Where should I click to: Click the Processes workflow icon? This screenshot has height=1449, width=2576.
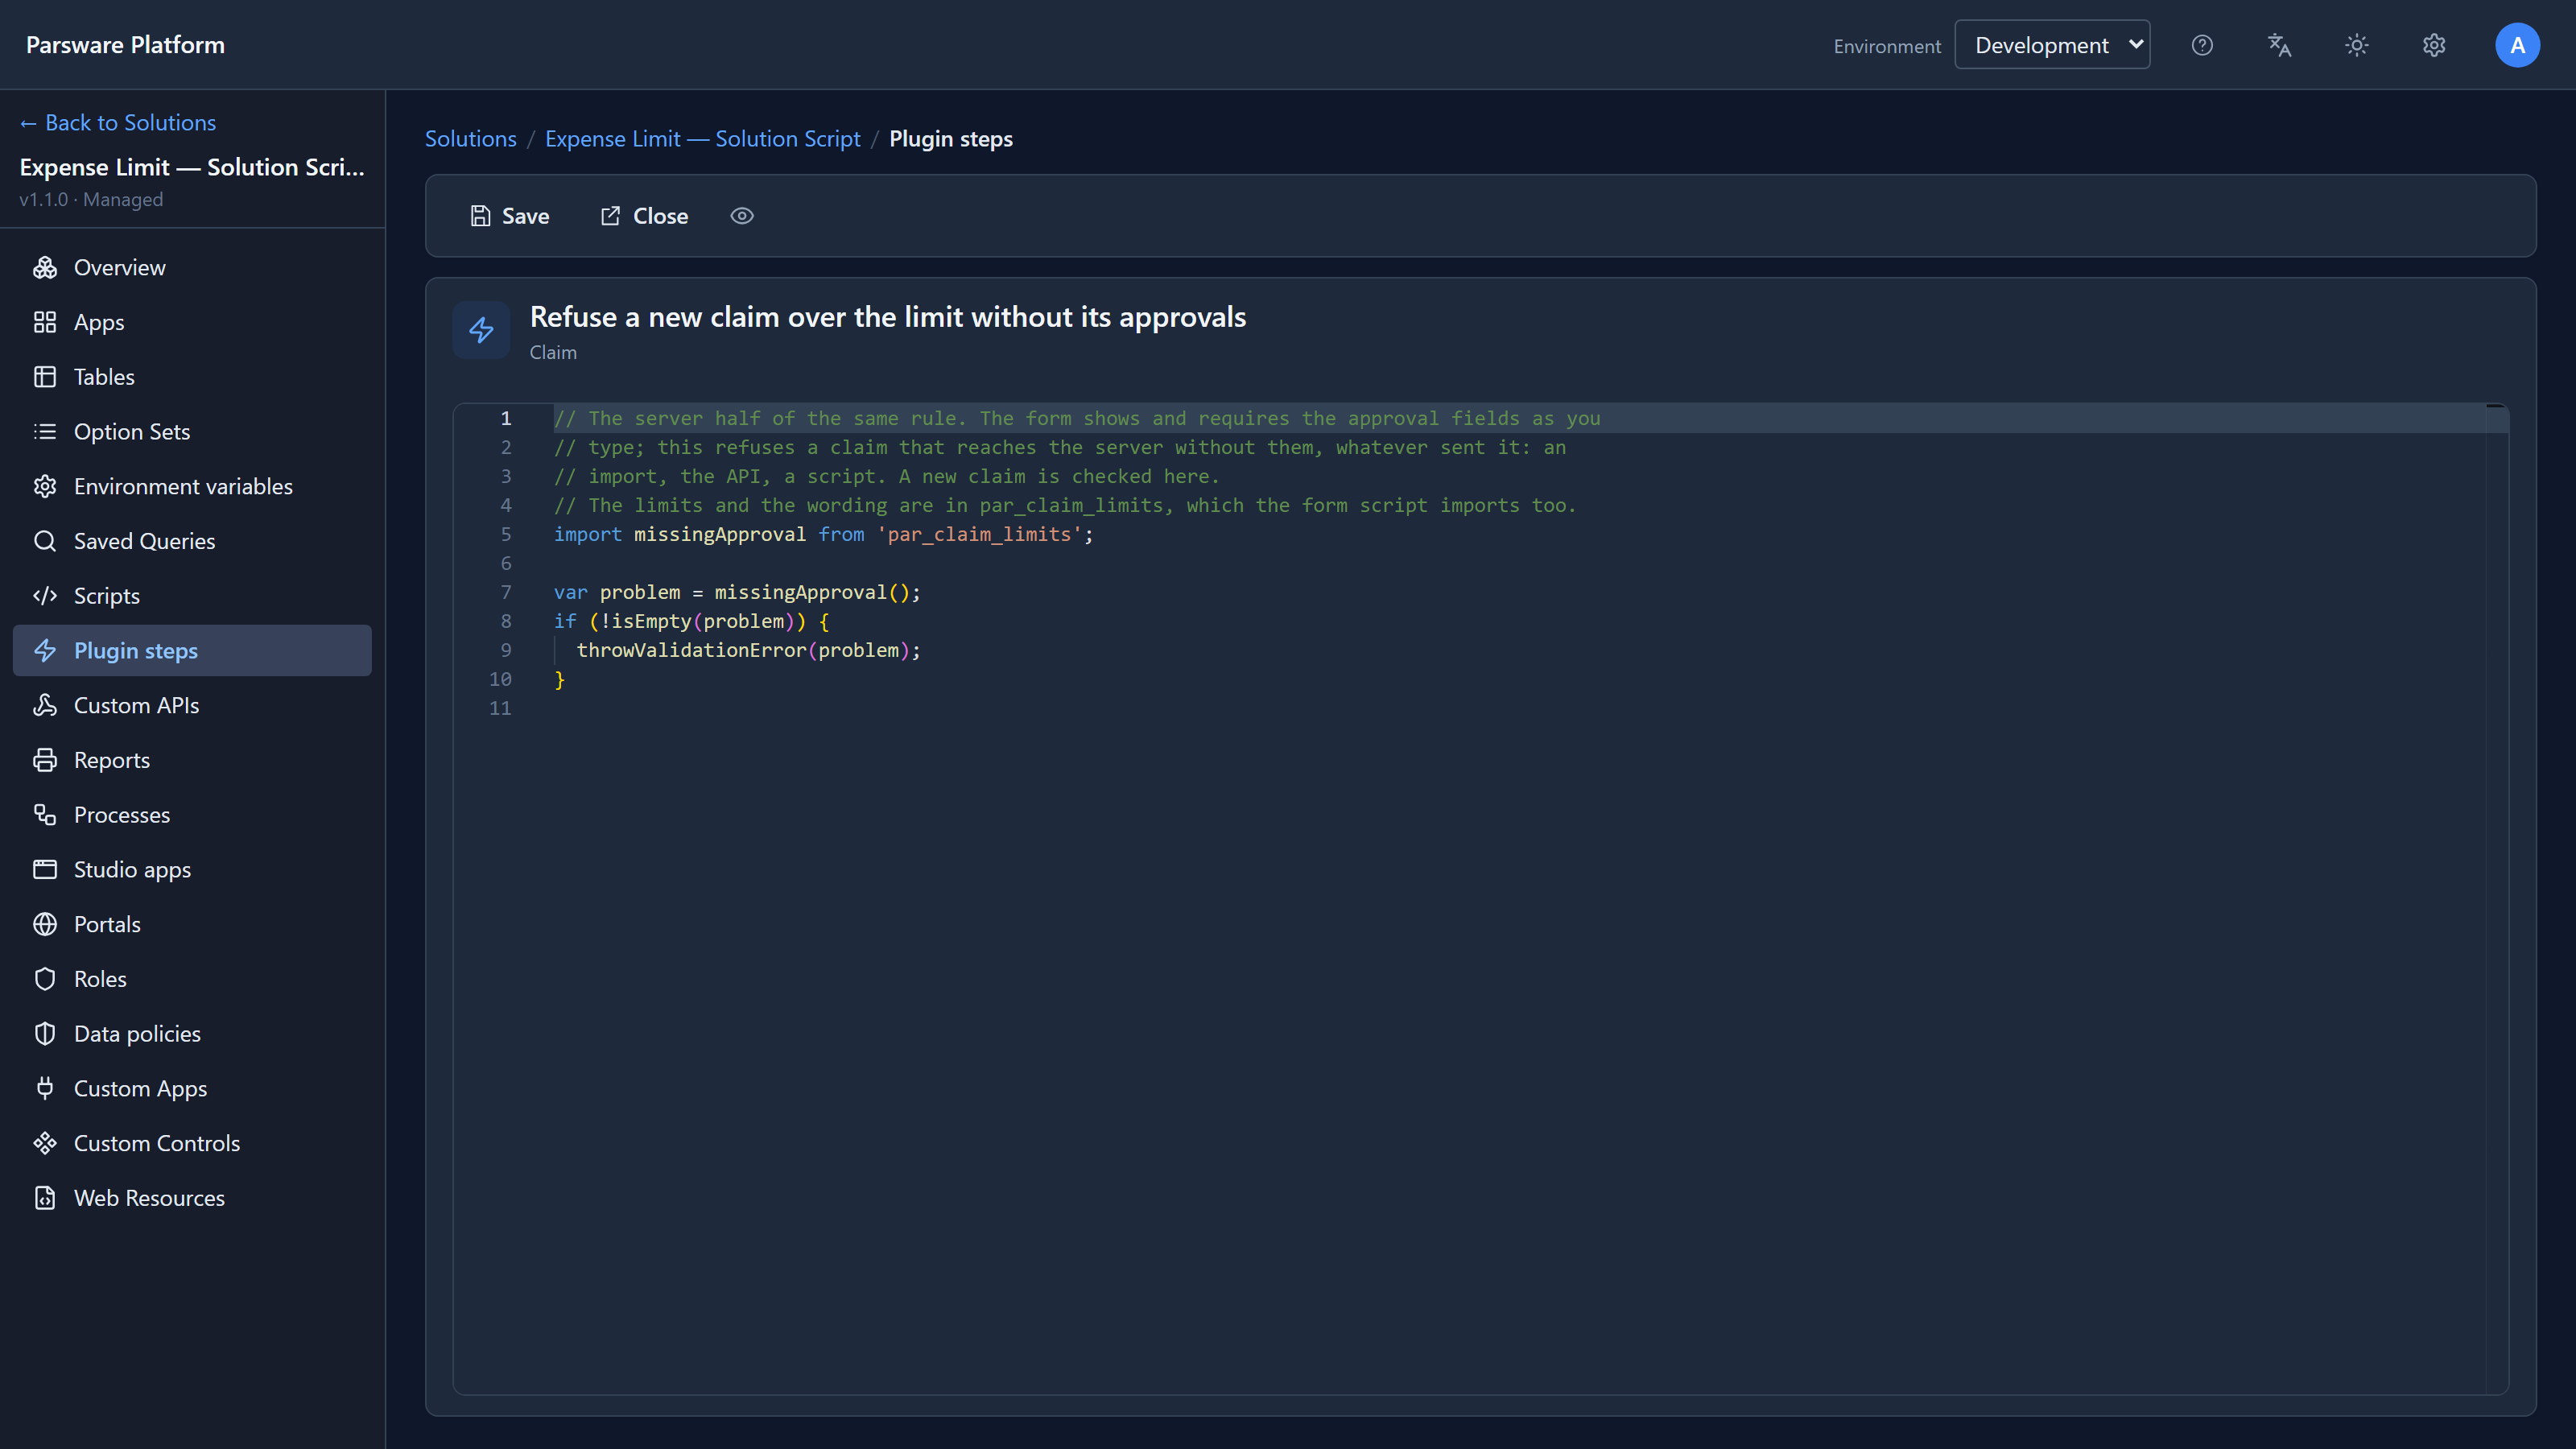tap(45, 815)
